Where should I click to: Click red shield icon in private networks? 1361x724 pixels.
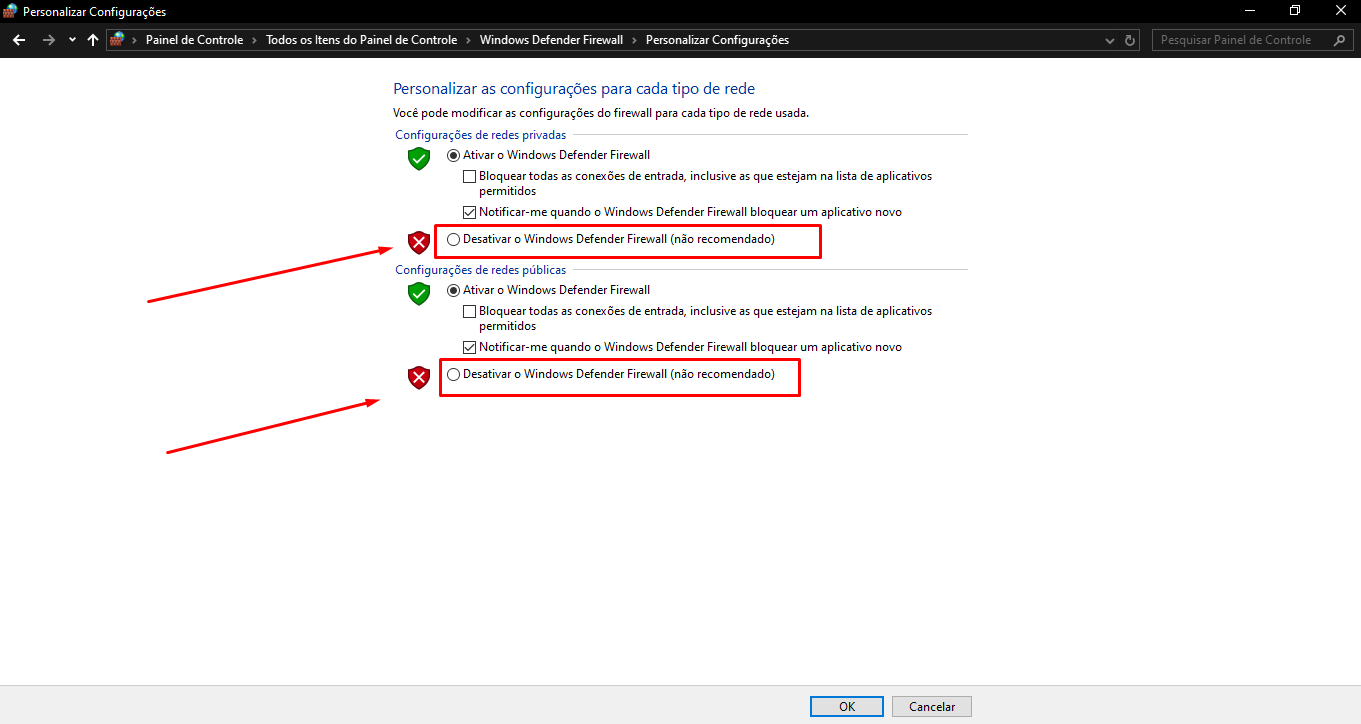[x=418, y=242]
